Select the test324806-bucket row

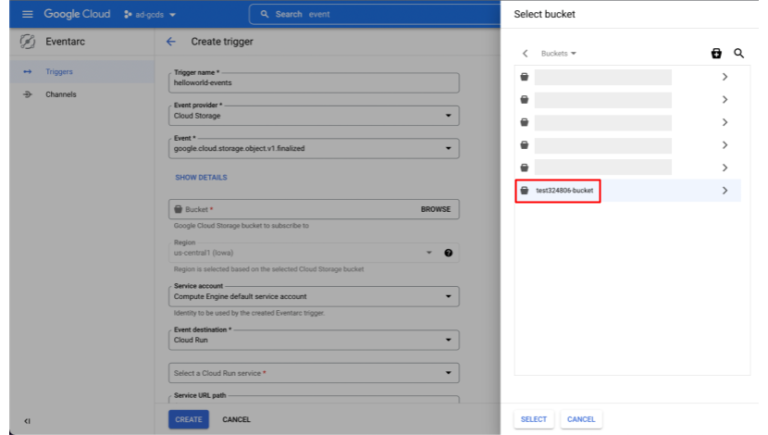(x=628, y=191)
